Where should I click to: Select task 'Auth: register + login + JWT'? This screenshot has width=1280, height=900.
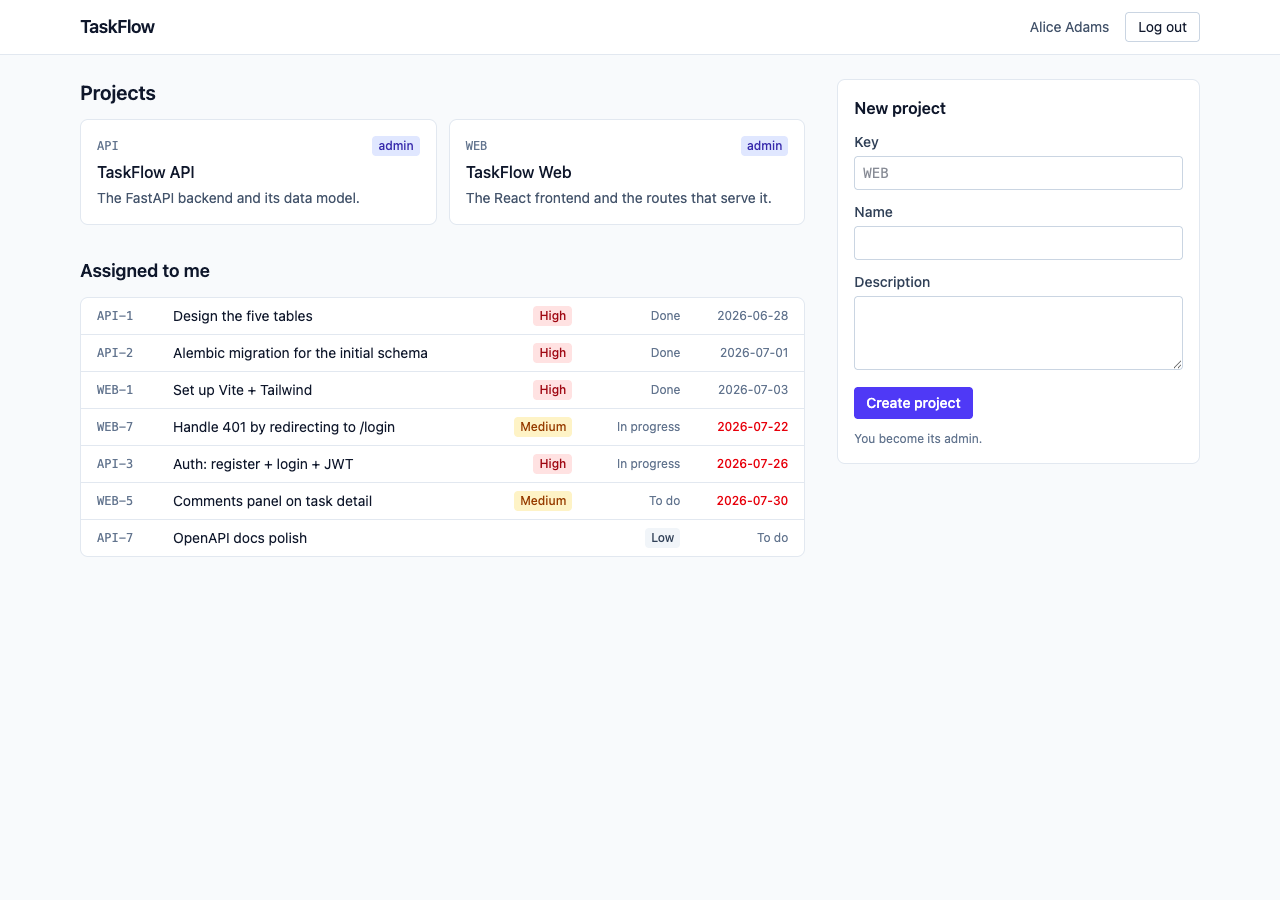(442, 464)
